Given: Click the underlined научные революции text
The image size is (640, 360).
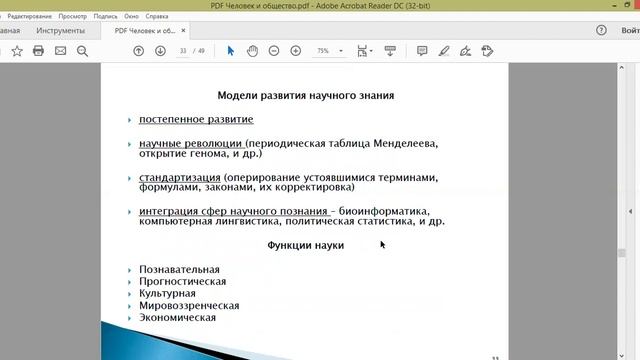Looking at the screenshot, I should click(x=191, y=143).
